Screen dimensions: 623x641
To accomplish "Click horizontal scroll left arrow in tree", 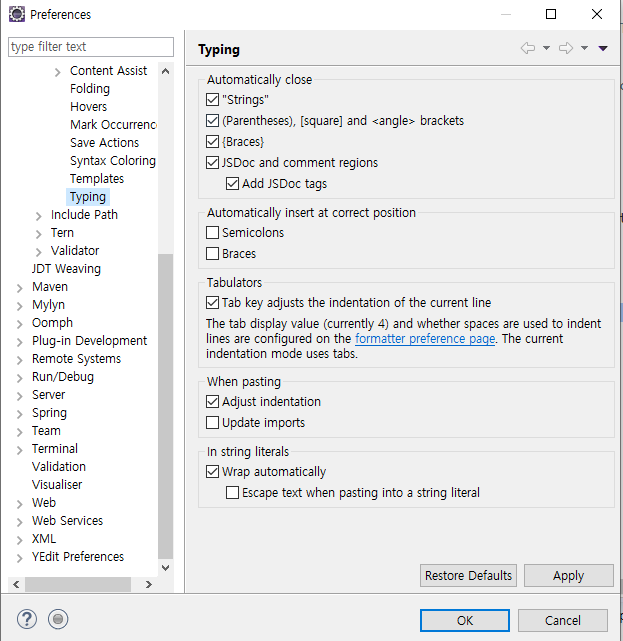I will tap(16, 584).
